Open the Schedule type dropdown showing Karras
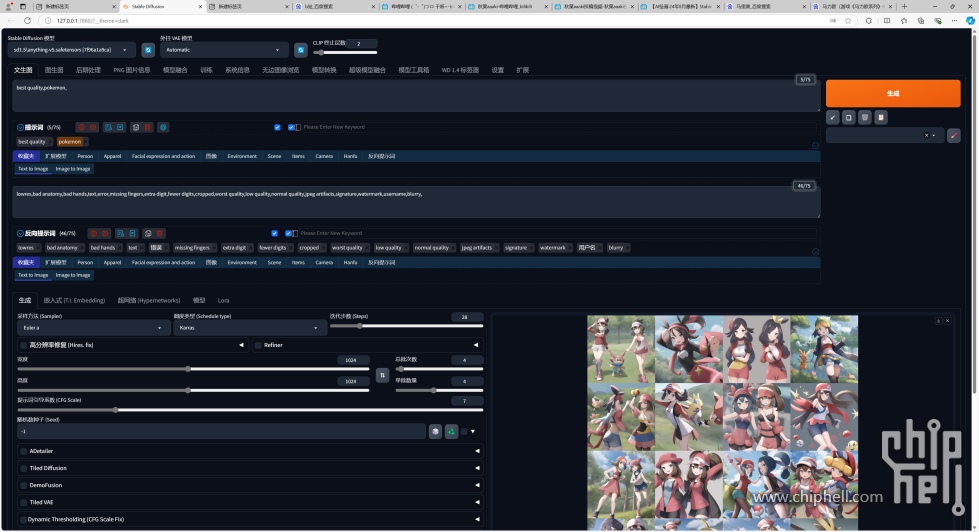The width and height of the screenshot is (979, 532). click(x=249, y=328)
